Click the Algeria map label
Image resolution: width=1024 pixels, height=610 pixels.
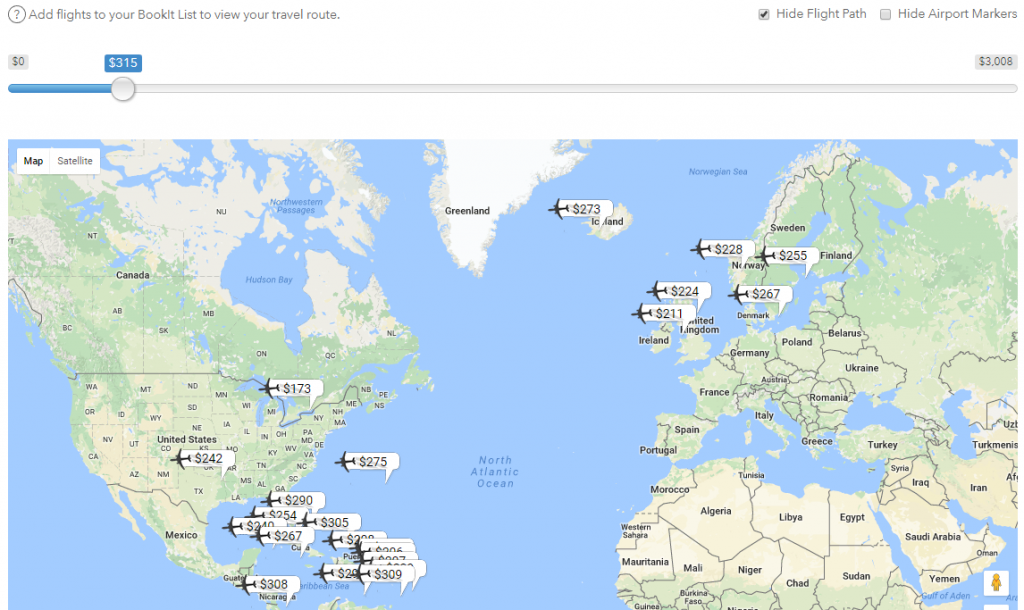(716, 511)
